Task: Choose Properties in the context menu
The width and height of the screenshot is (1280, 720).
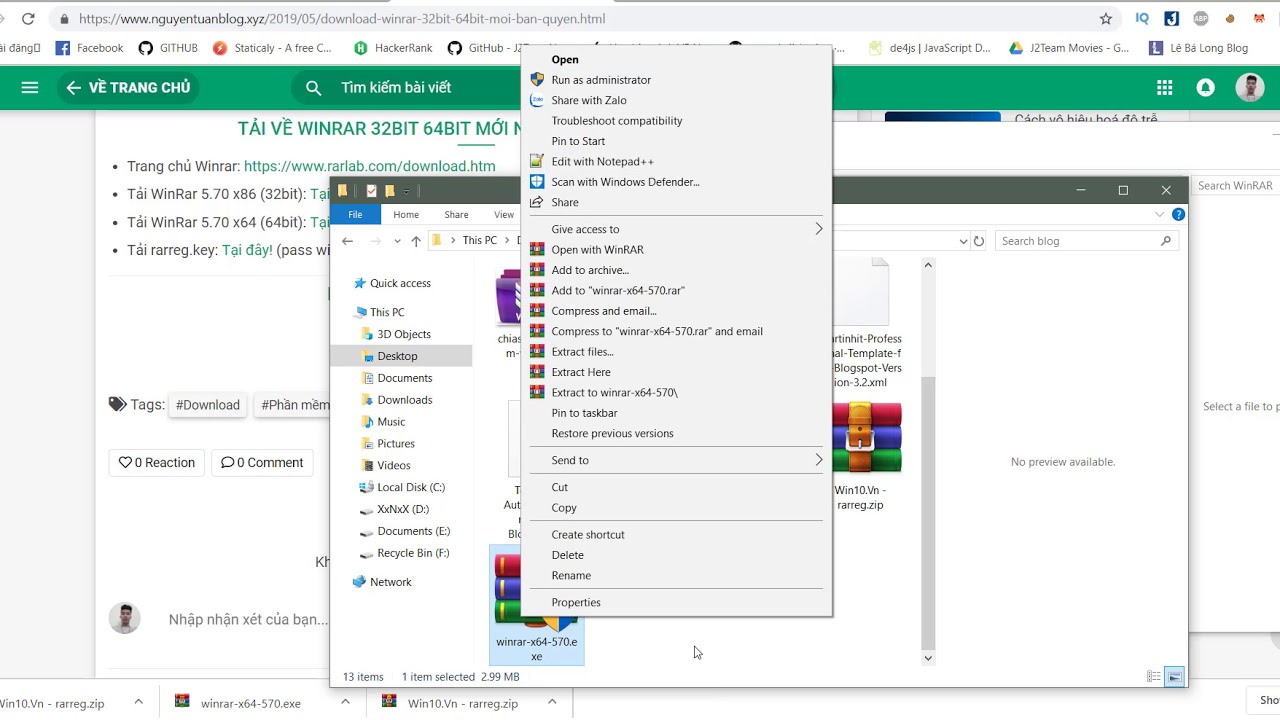Action: point(576,603)
